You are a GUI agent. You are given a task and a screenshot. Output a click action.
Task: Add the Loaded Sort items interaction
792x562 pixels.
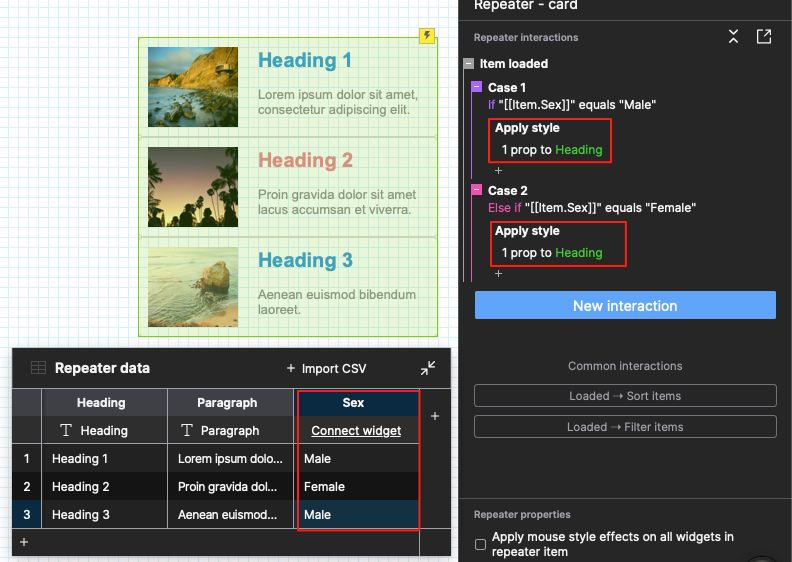point(625,396)
